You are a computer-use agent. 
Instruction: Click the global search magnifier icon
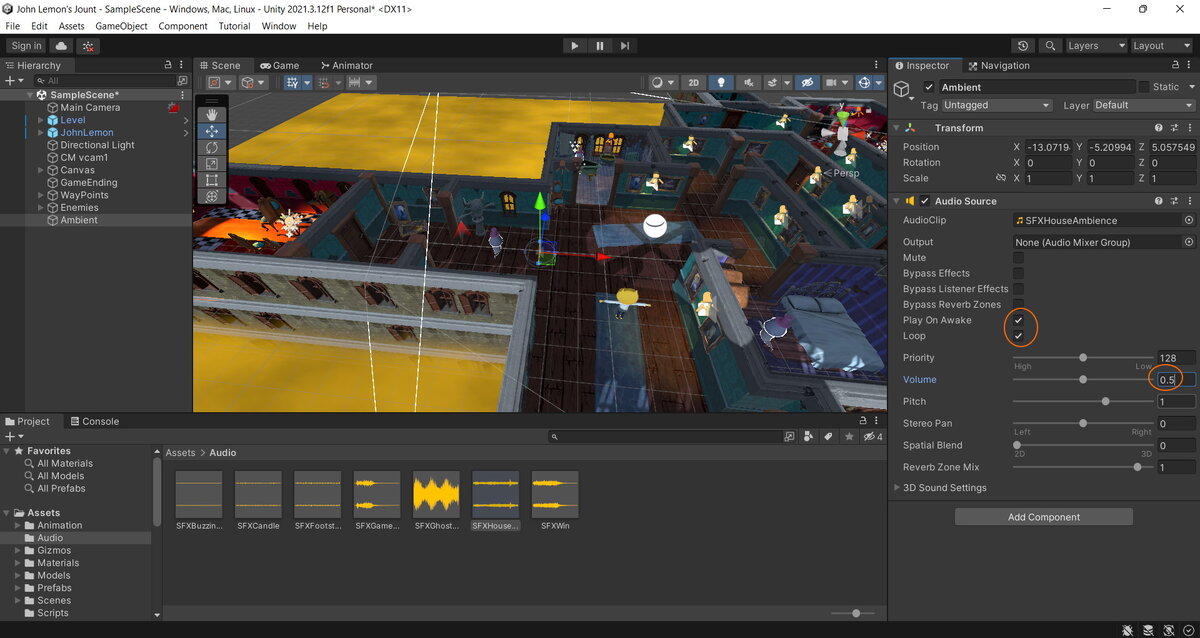(1050, 46)
